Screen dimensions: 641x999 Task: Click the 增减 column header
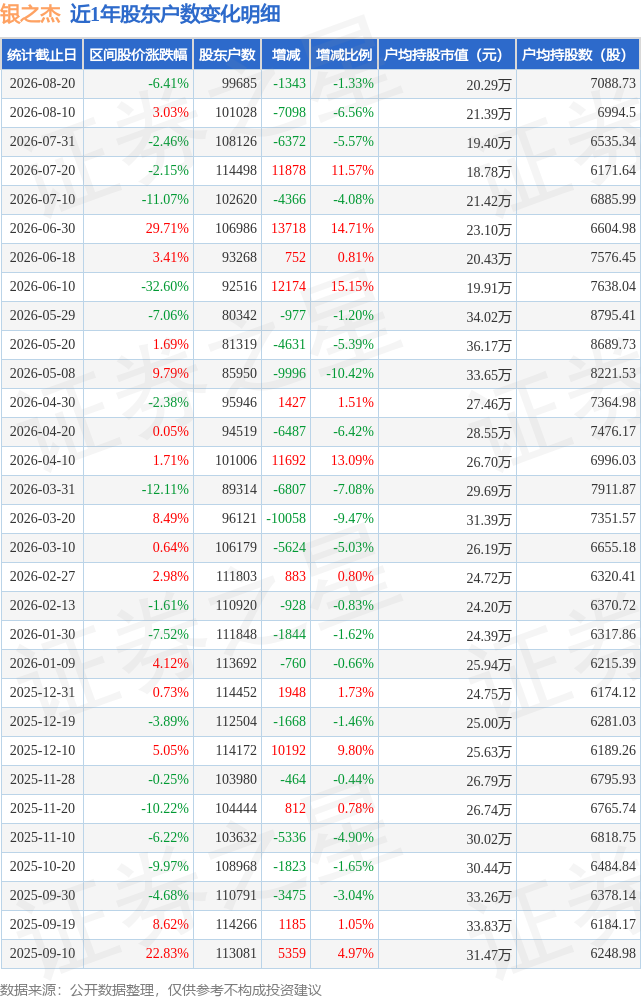point(286,55)
